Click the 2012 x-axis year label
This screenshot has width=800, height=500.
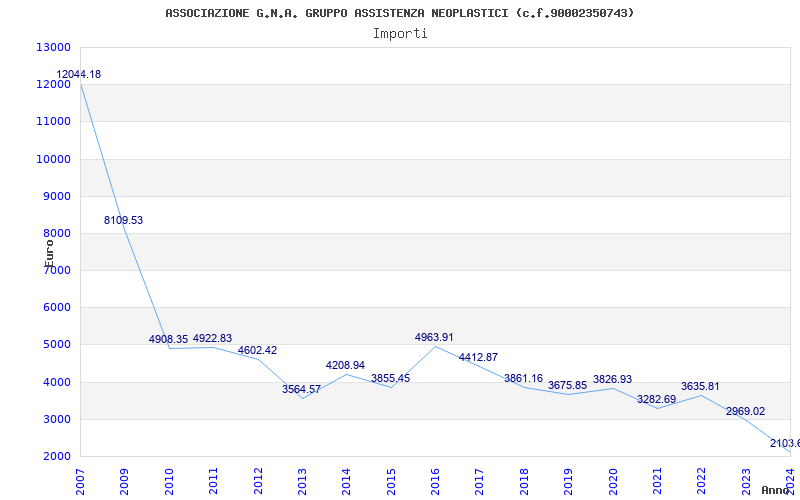258,481
